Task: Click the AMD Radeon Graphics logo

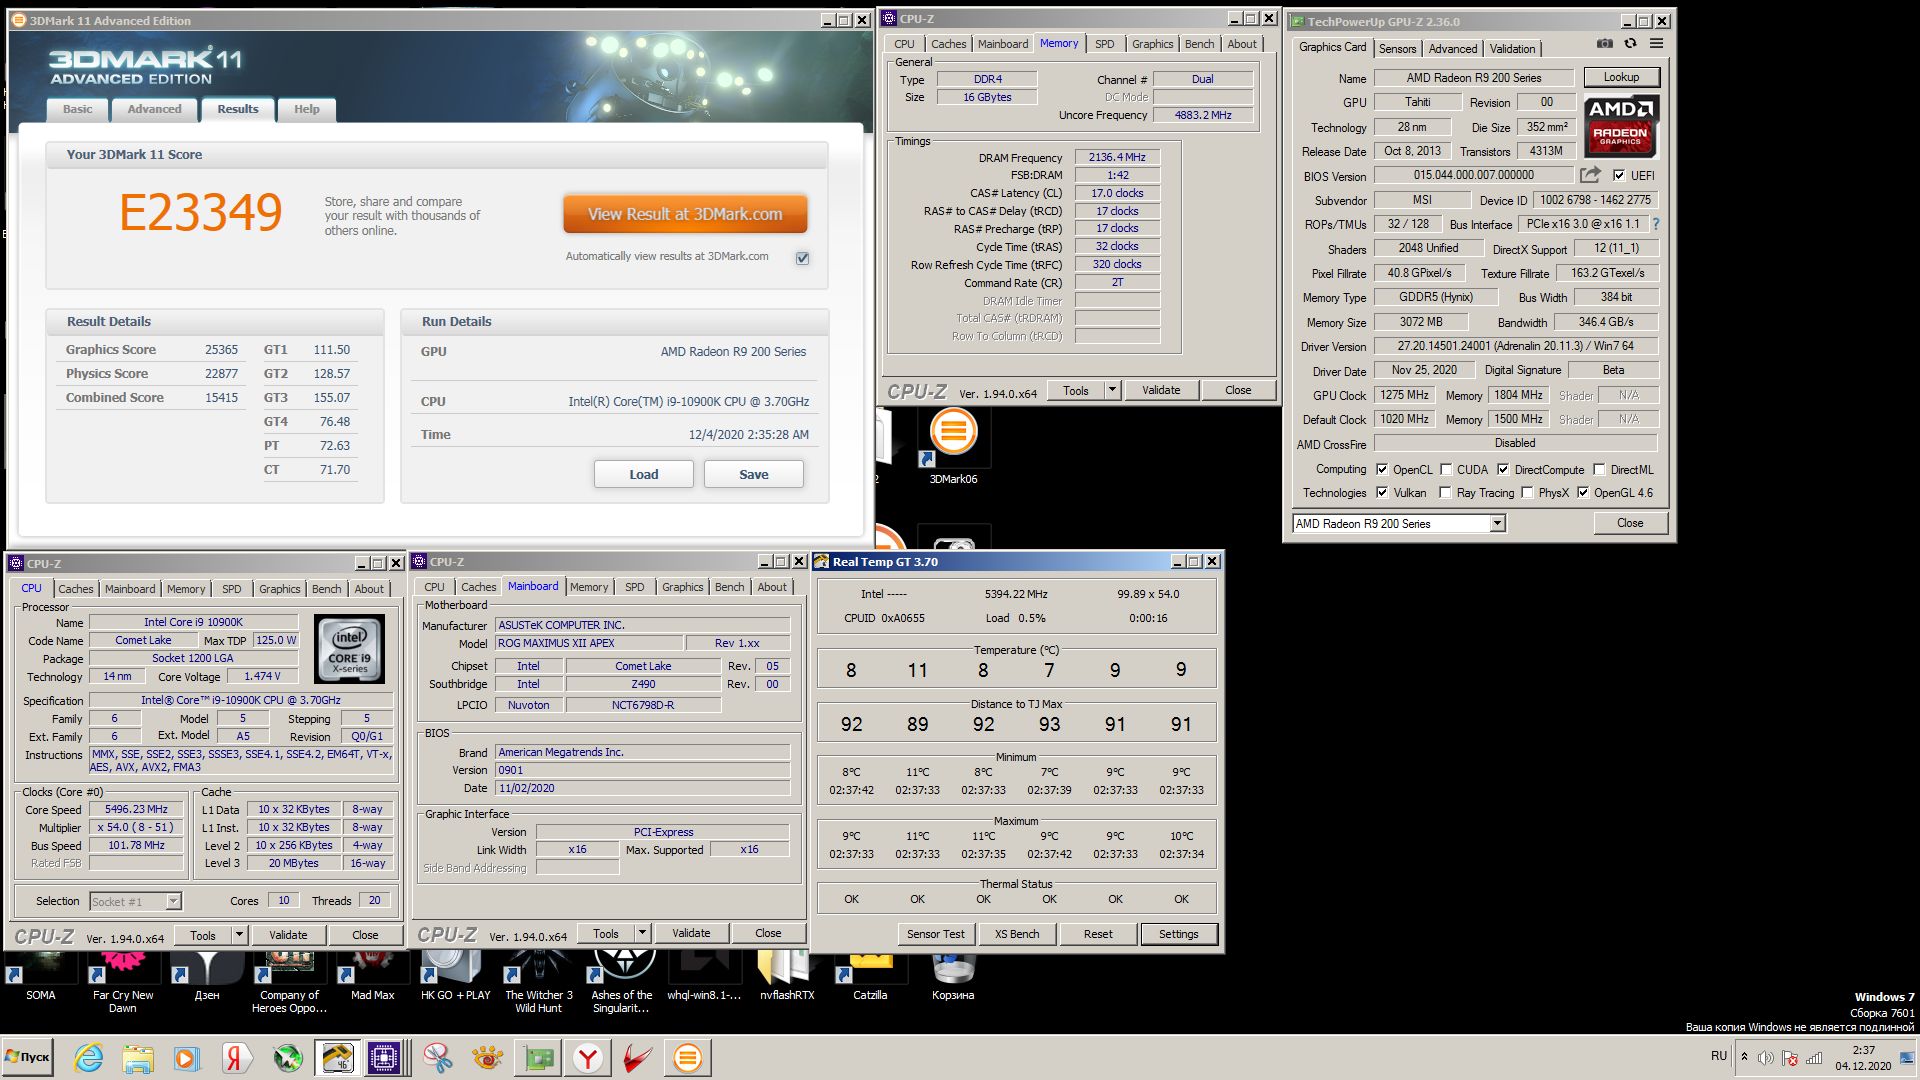Action: point(1621,126)
